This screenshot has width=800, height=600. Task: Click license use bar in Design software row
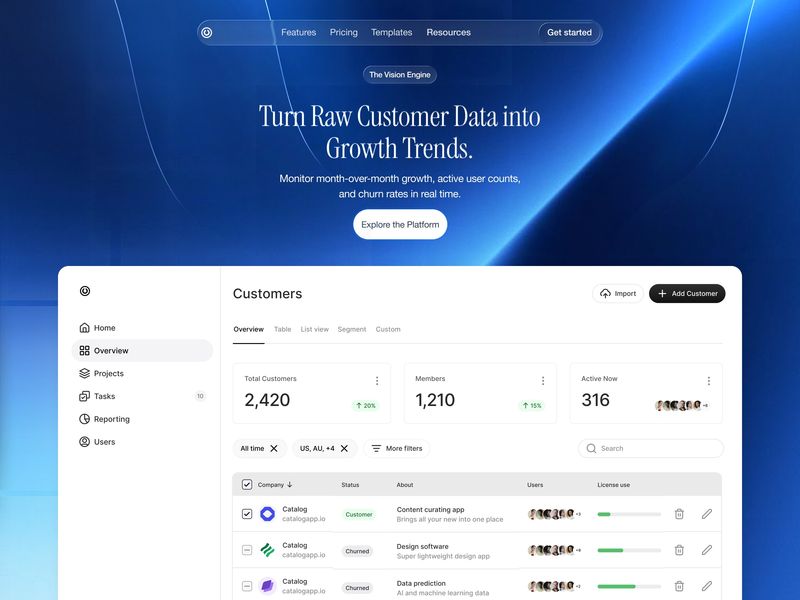pos(629,551)
